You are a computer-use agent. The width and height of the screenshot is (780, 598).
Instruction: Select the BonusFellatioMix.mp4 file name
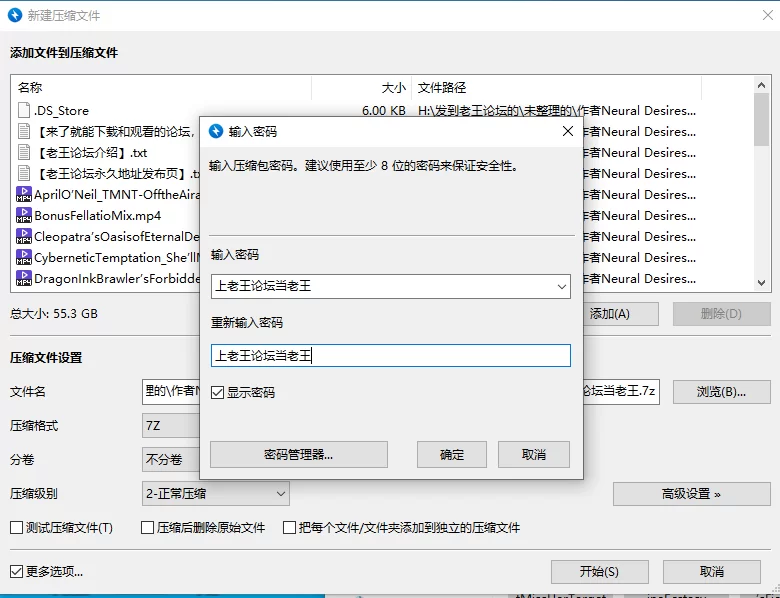(x=98, y=215)
